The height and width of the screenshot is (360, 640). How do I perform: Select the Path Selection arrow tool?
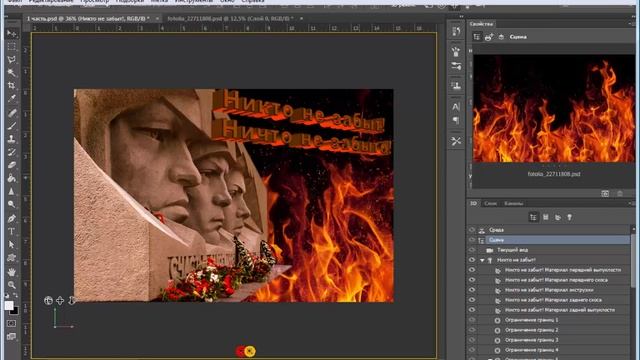click(x=11, y=244)
